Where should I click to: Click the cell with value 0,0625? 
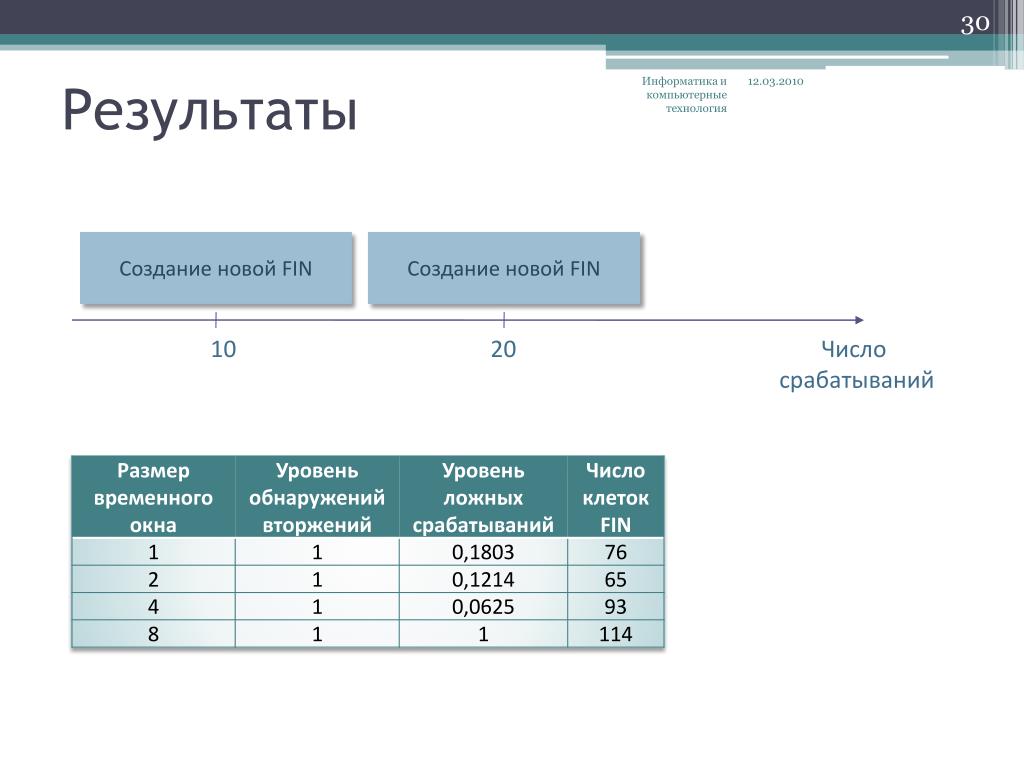483,607
